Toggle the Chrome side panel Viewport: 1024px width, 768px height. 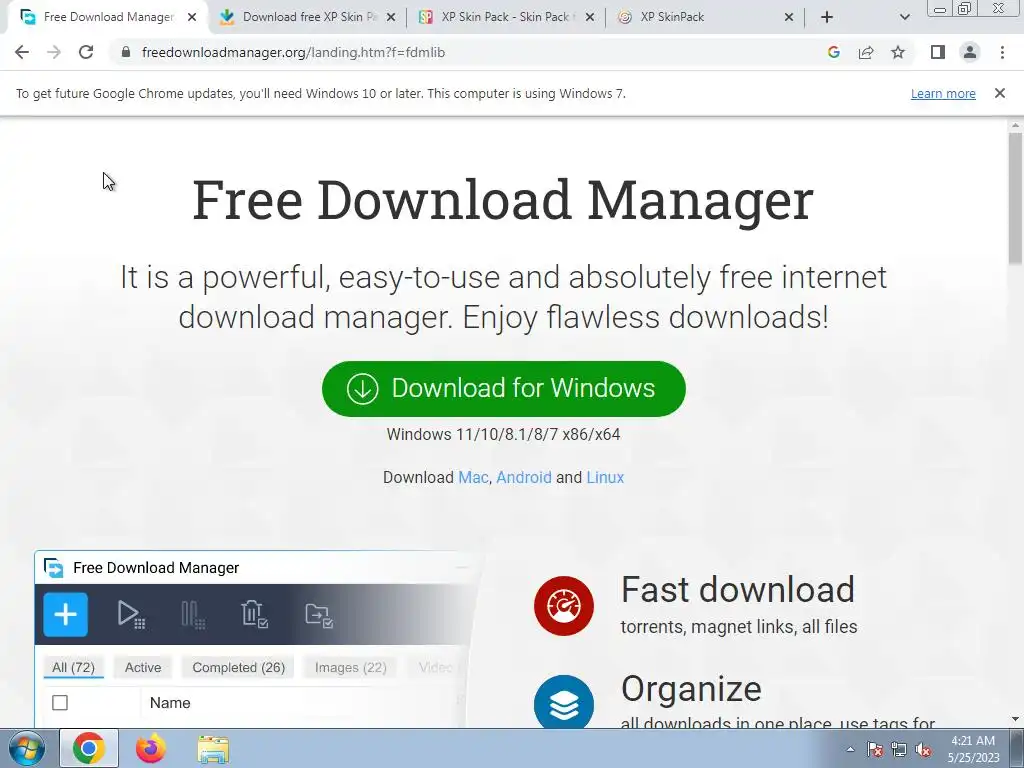(938, 52)
